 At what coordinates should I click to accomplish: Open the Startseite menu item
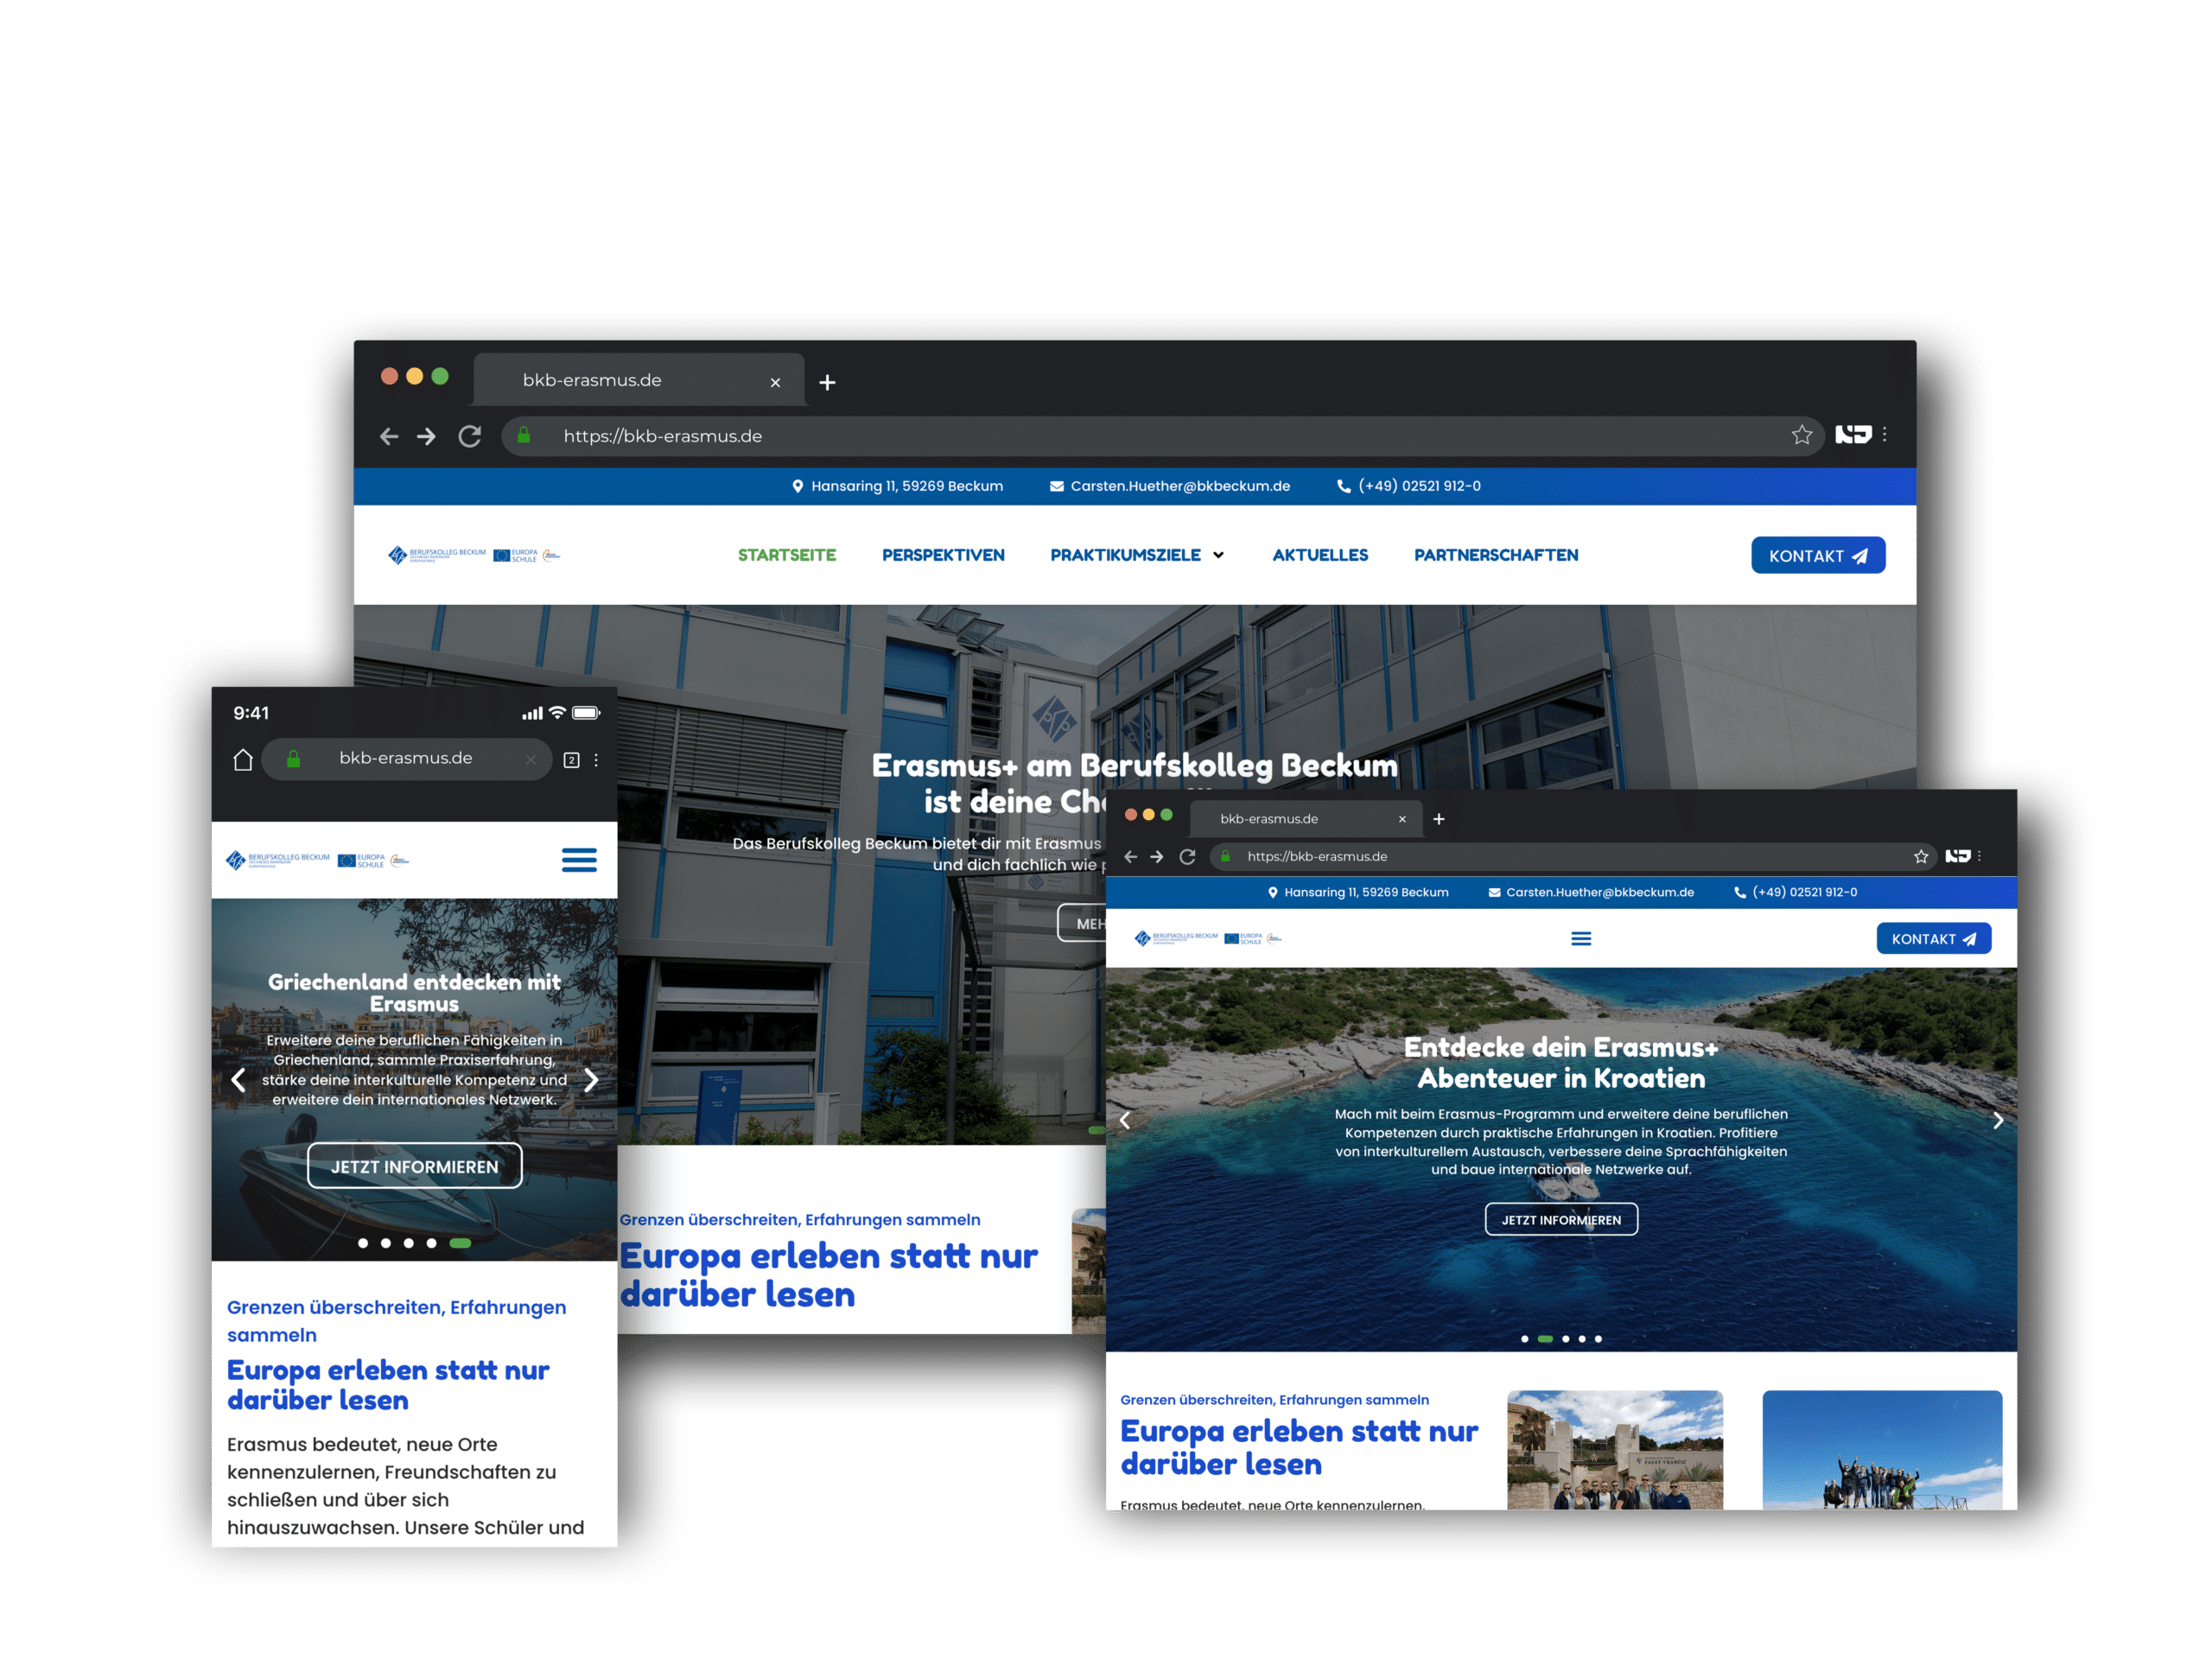tap(787, 555)
